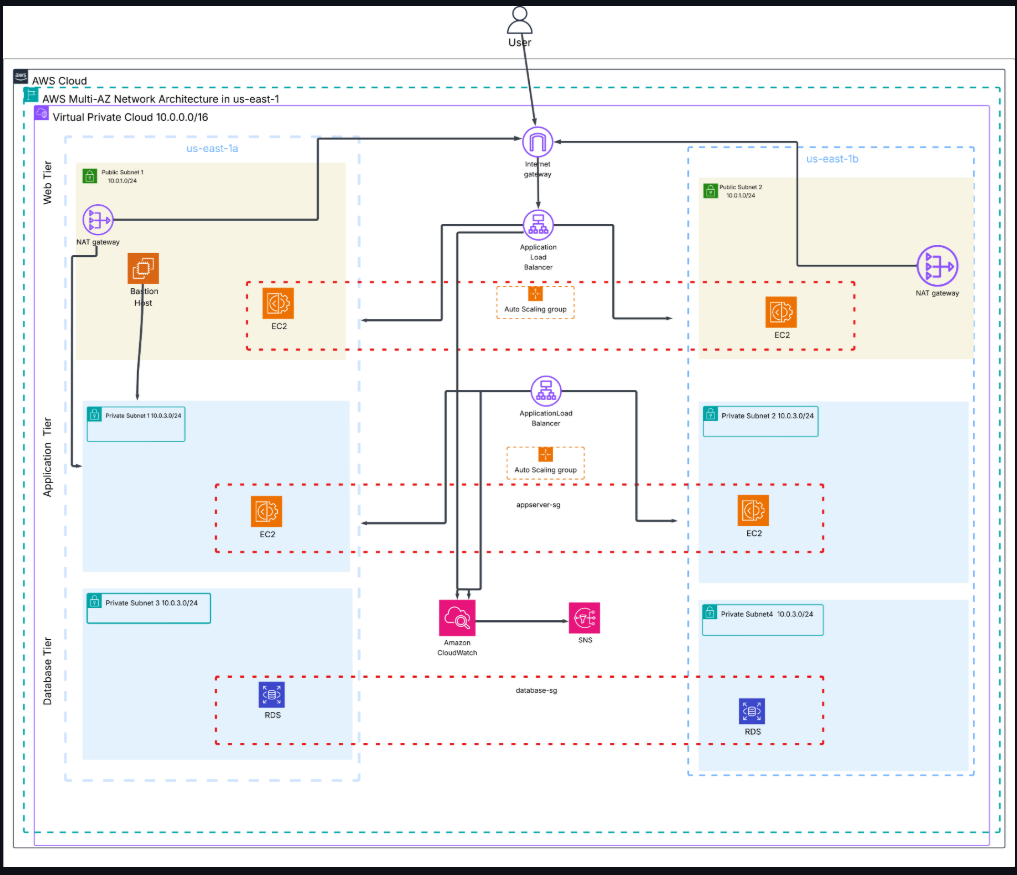The height and width of the screenshot is (875, 1017).
Task: Click the Web Tier Application Load Balancer icon
Action: 538,224
